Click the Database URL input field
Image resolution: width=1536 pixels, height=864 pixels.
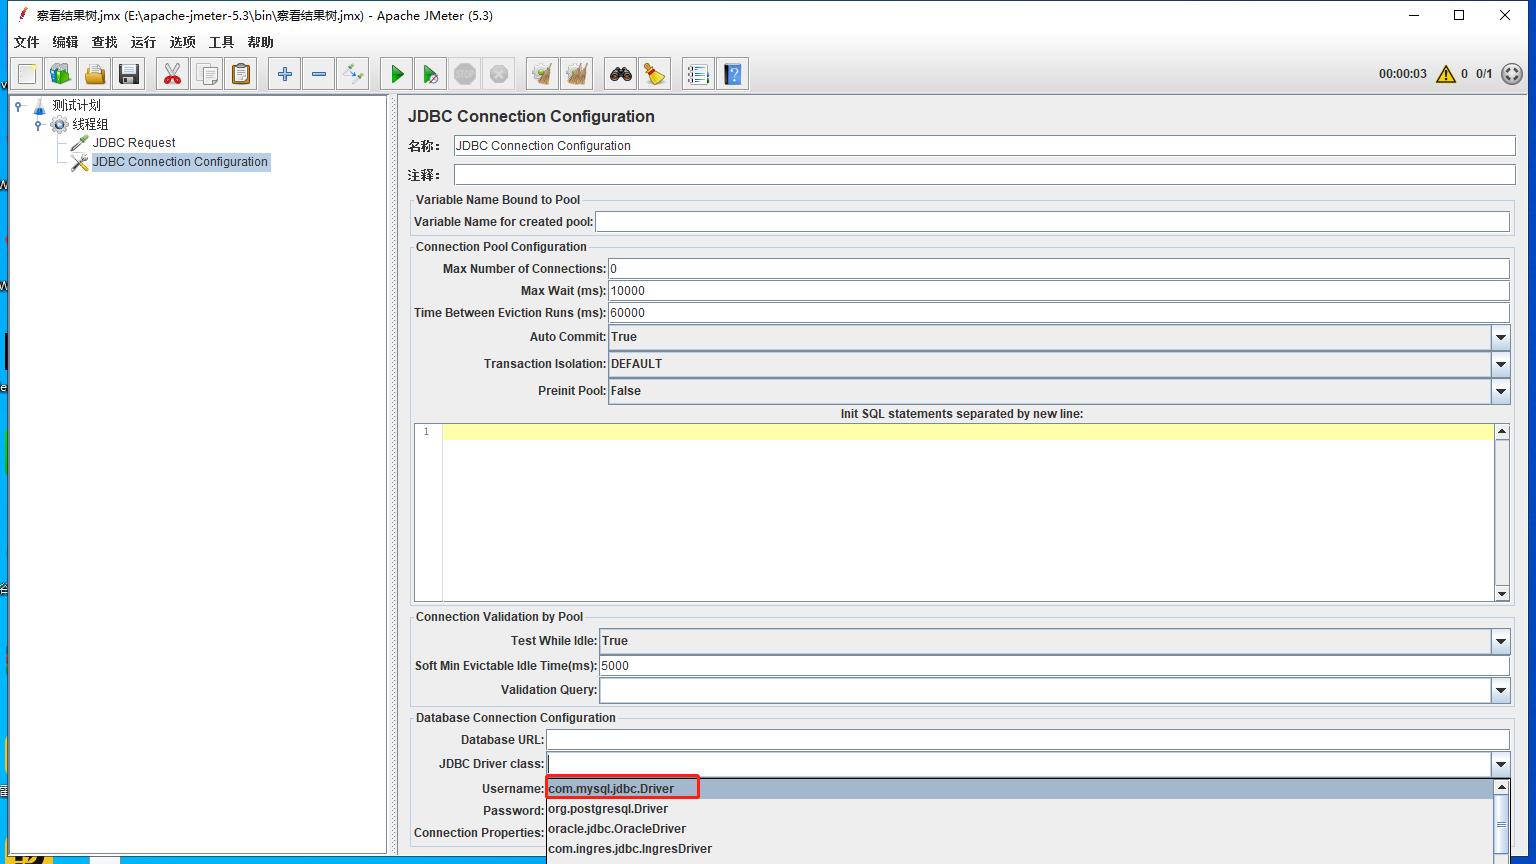point(1028,740)
